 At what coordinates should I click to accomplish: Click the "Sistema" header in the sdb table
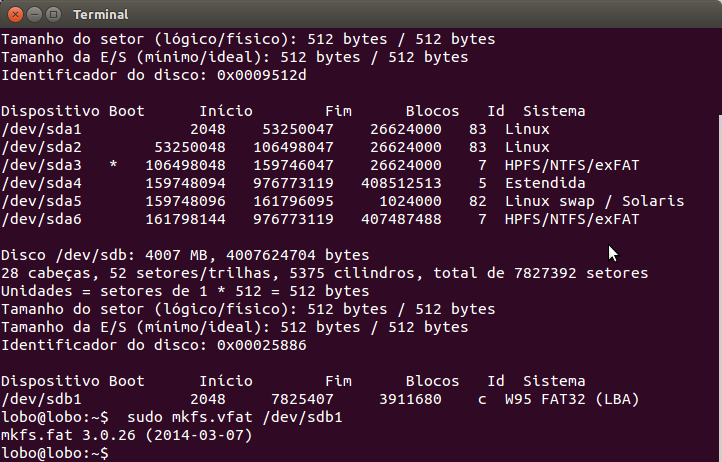point(554,381)
